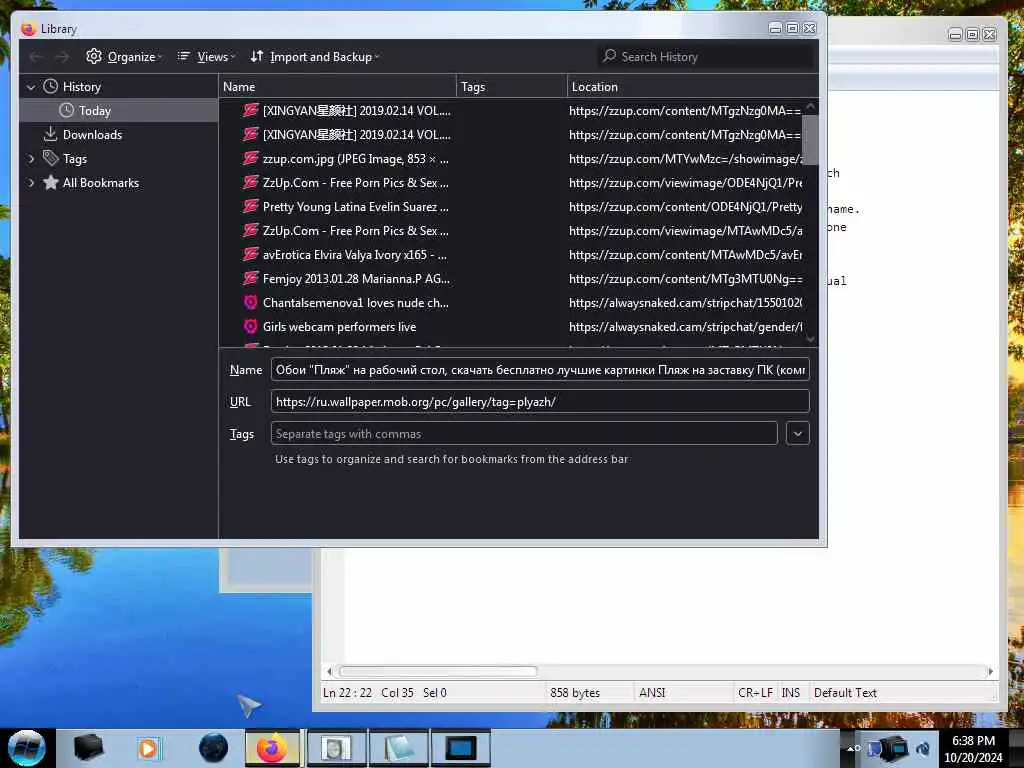Click the notepad editor taskbar icon
This screenshot has height=768, width=1024.
[x=398, y=748]
